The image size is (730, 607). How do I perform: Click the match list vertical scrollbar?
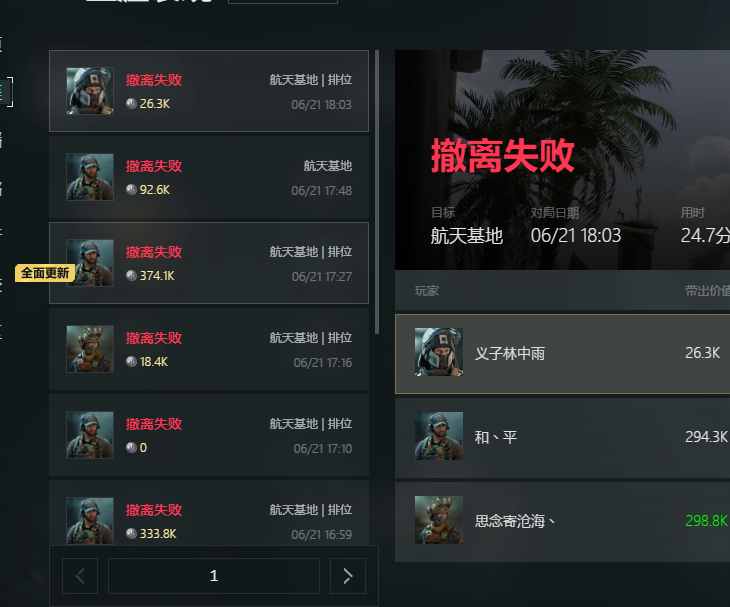point(377,192)
